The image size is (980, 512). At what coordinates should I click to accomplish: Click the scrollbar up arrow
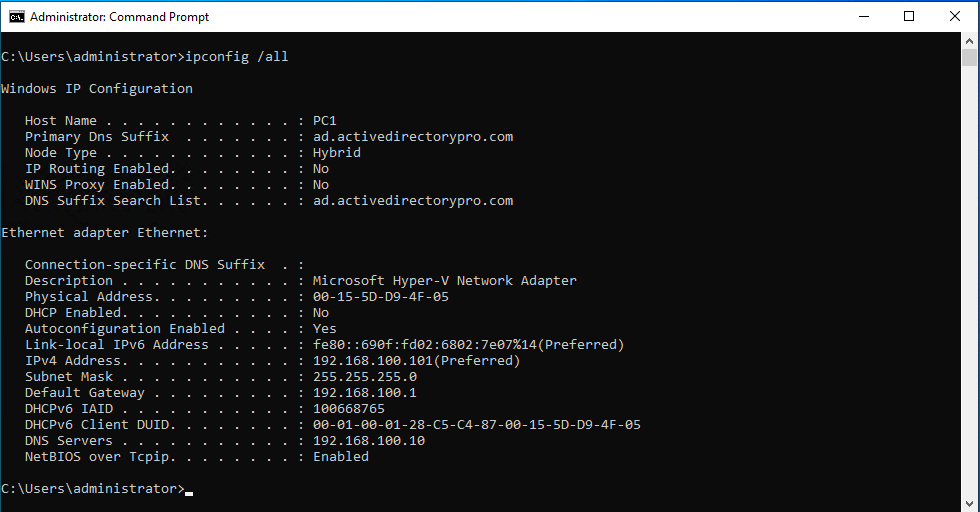tap(970, 41)
